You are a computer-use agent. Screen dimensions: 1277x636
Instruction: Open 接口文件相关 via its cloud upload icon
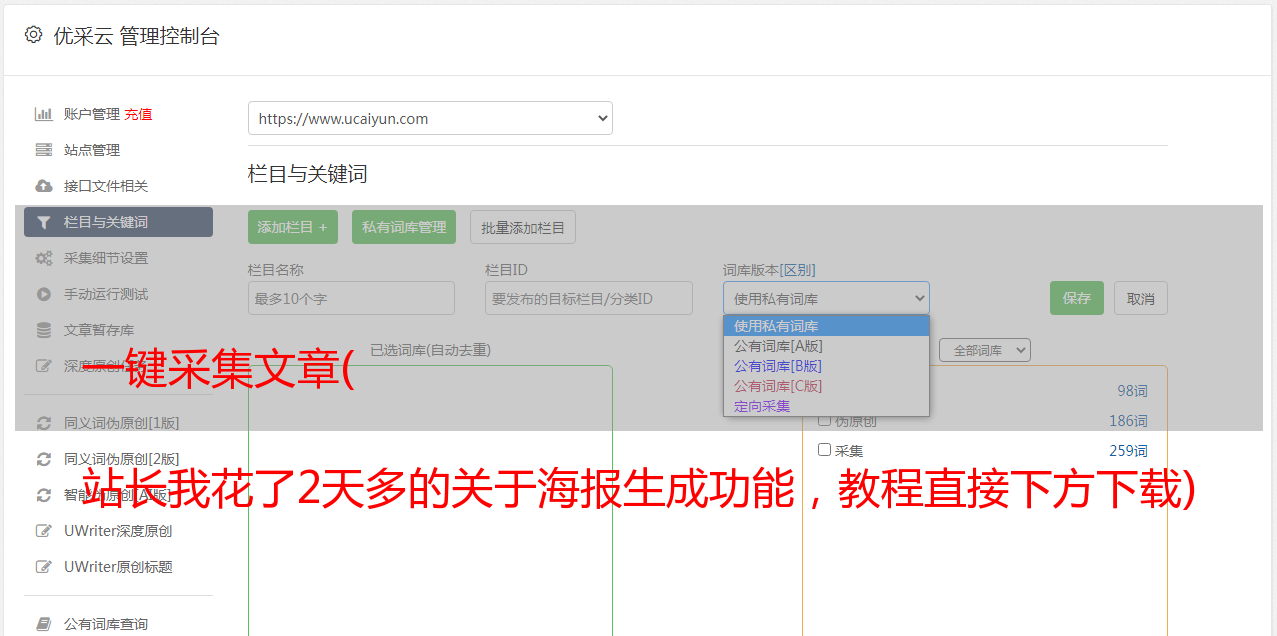pyautogui.click(x=43, y=186)
